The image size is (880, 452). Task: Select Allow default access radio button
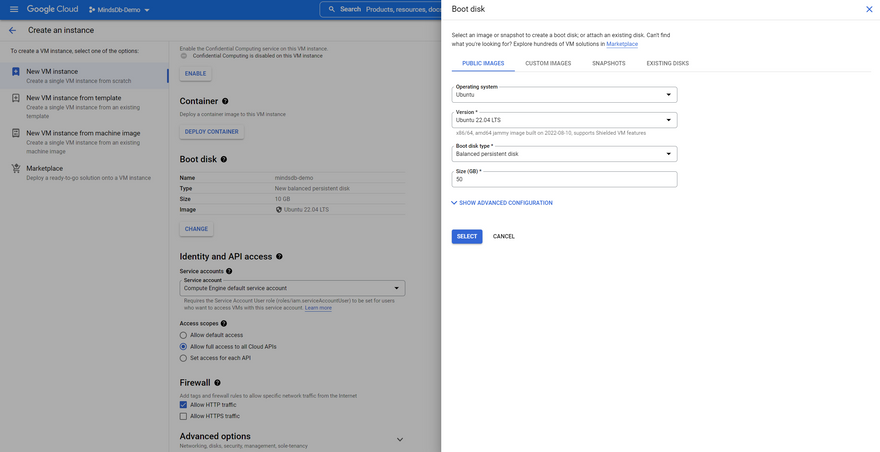pyautogui.click(x=183, y=335)
